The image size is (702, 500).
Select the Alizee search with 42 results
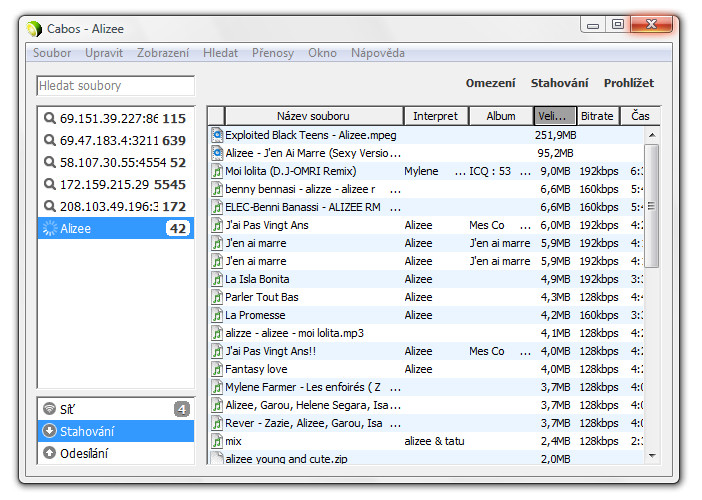tap(116, 228)
